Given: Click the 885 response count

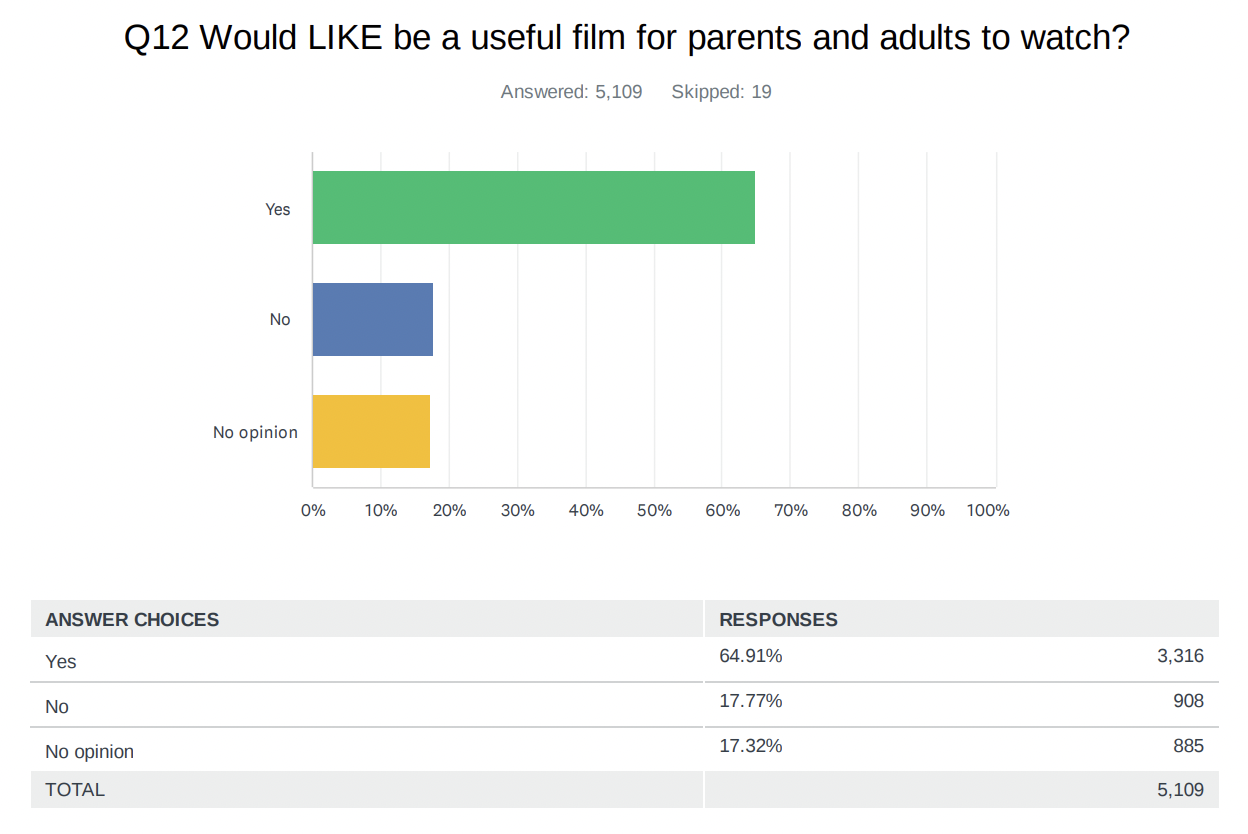Looking at the screenshot, I should [1187, 746].
